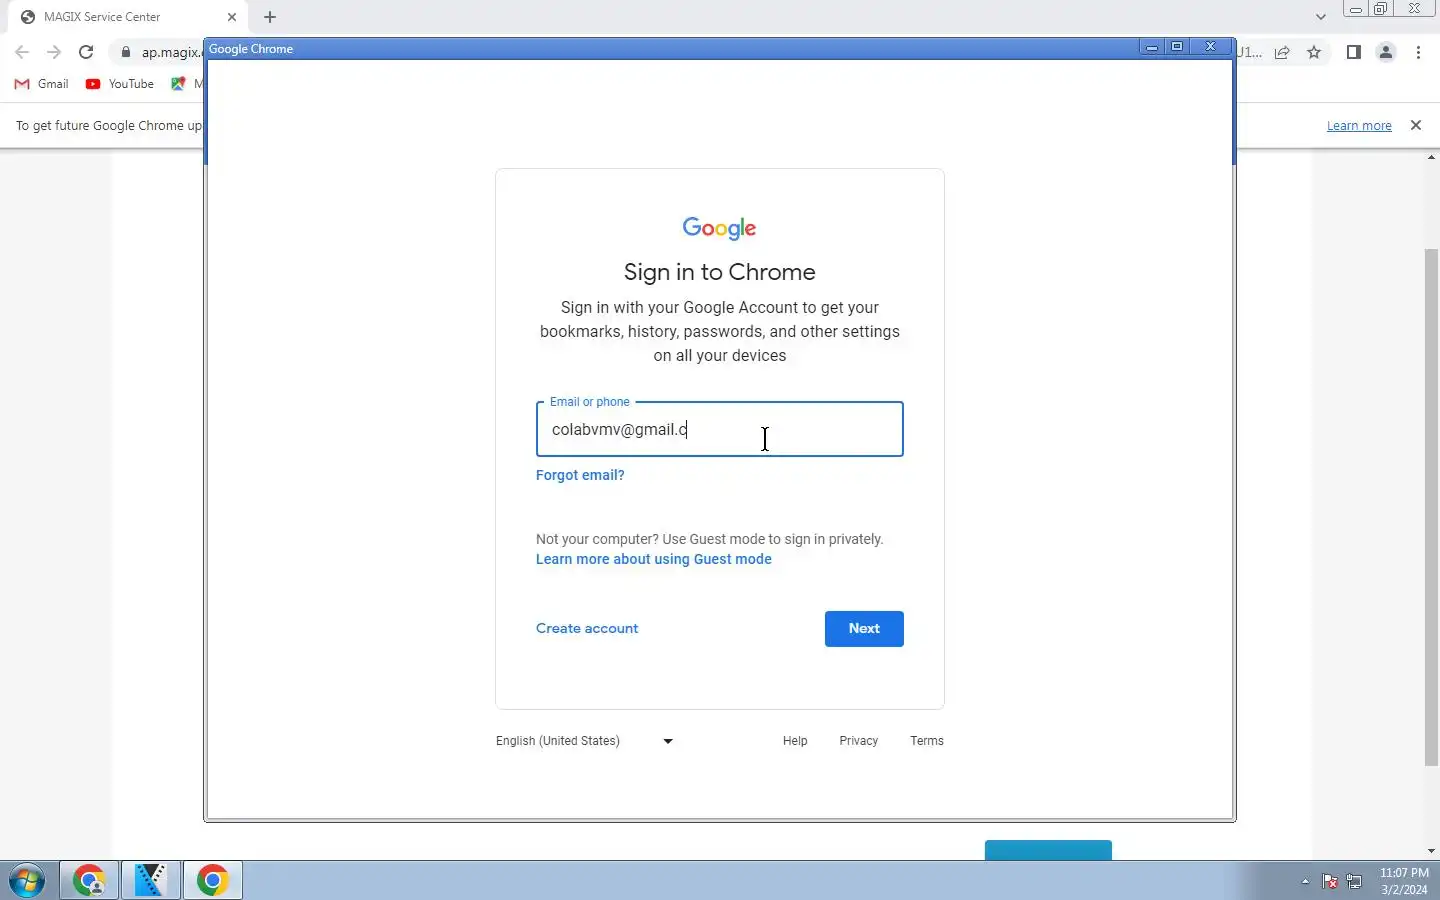This screenshot has width=1440, height=900.
Task: Click the scroll down arrow of page scrollbar
Action: click(x=1432, y=851)
